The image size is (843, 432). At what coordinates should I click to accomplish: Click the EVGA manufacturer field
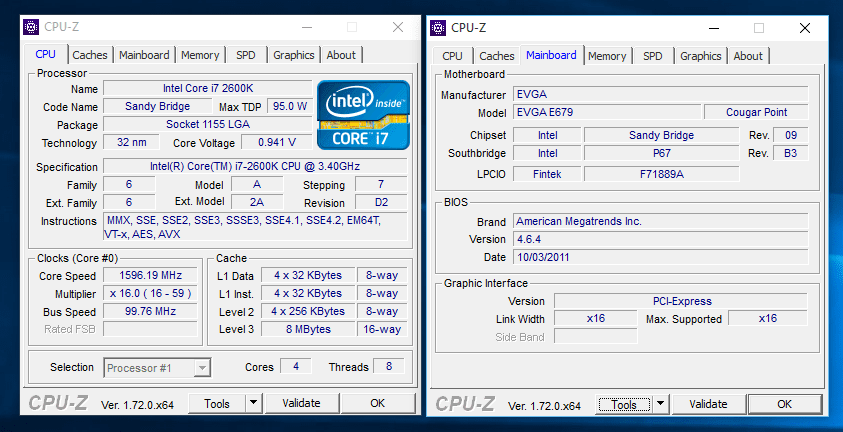(x=660, y=94)
